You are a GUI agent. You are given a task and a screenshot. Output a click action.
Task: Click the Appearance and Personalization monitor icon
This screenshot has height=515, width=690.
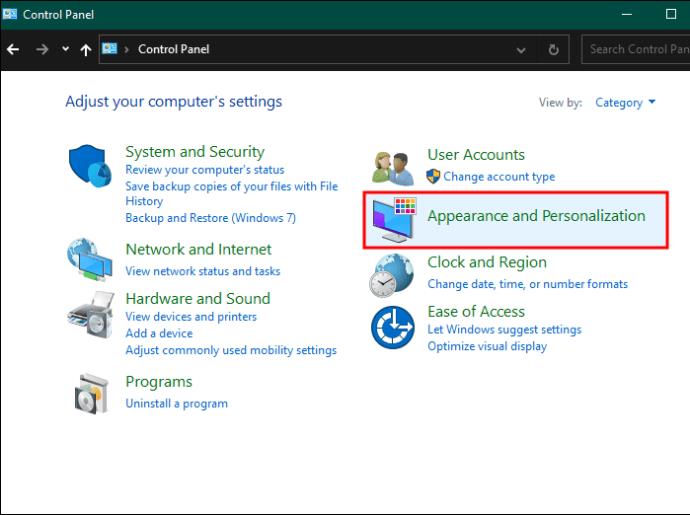[x=394, y=220]
